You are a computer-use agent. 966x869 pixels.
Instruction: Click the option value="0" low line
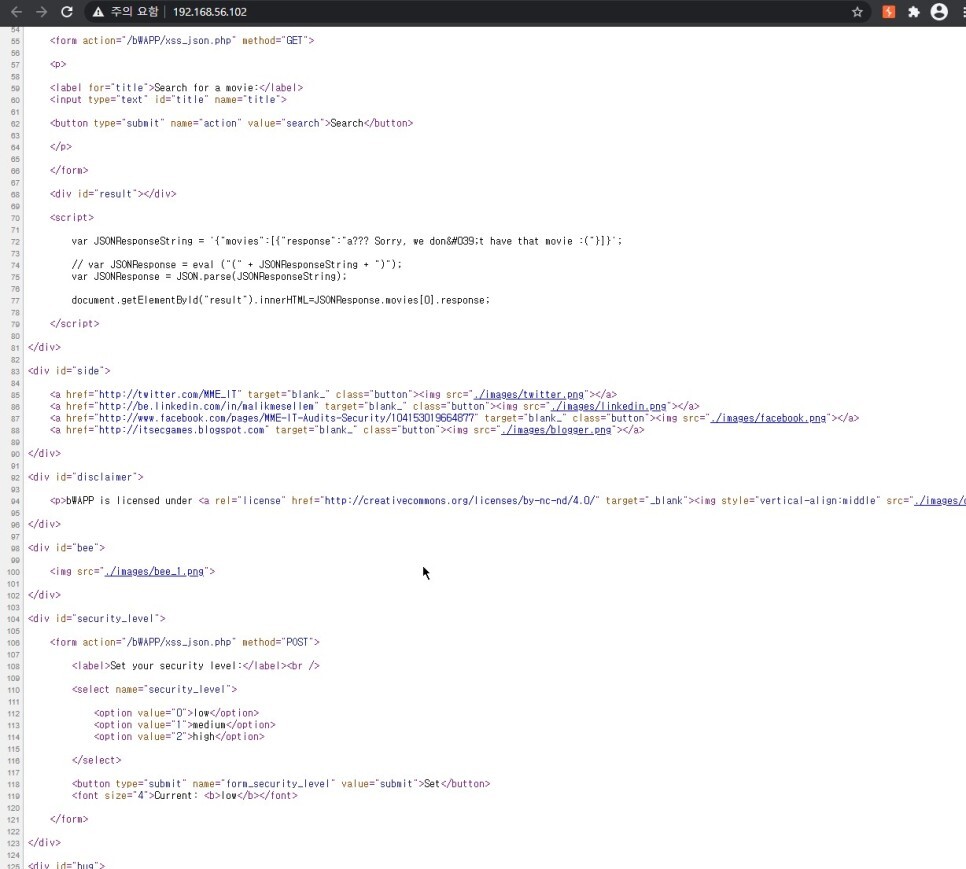point(176,713)
